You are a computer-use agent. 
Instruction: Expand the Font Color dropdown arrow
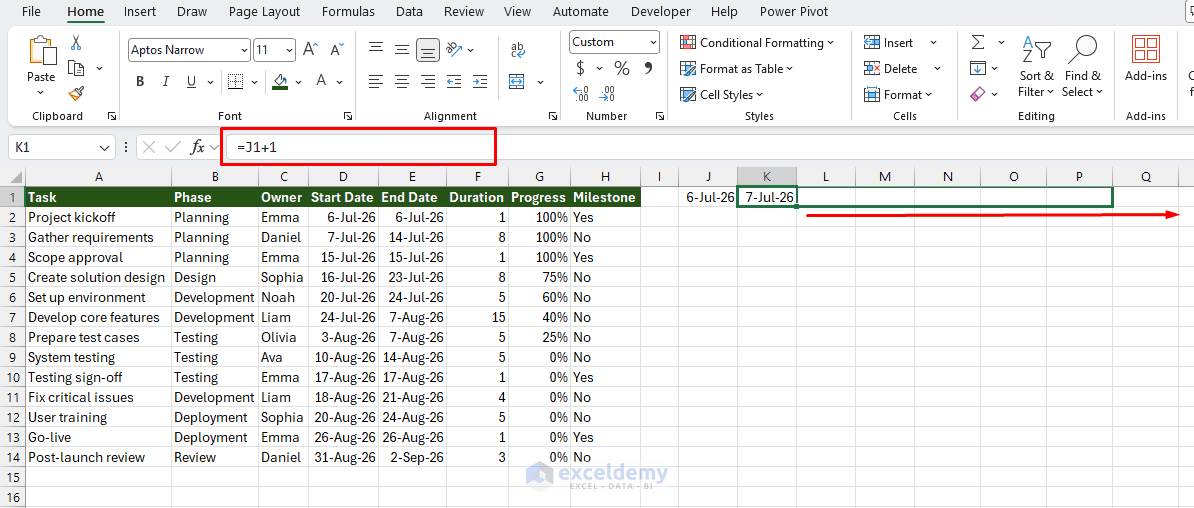coord(342,81)
